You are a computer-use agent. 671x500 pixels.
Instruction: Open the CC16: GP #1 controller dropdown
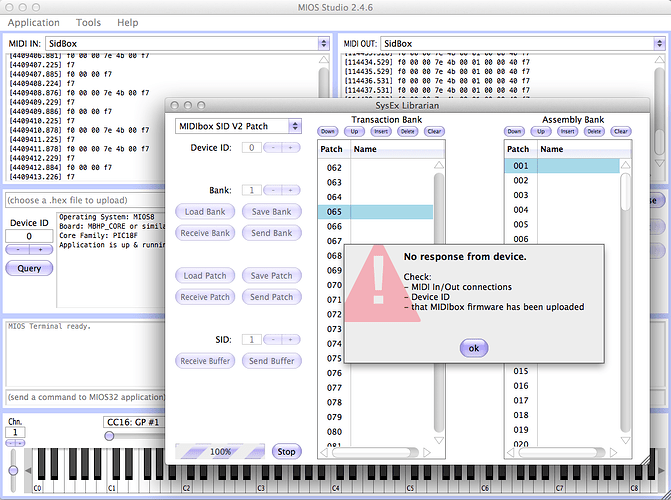134,422
